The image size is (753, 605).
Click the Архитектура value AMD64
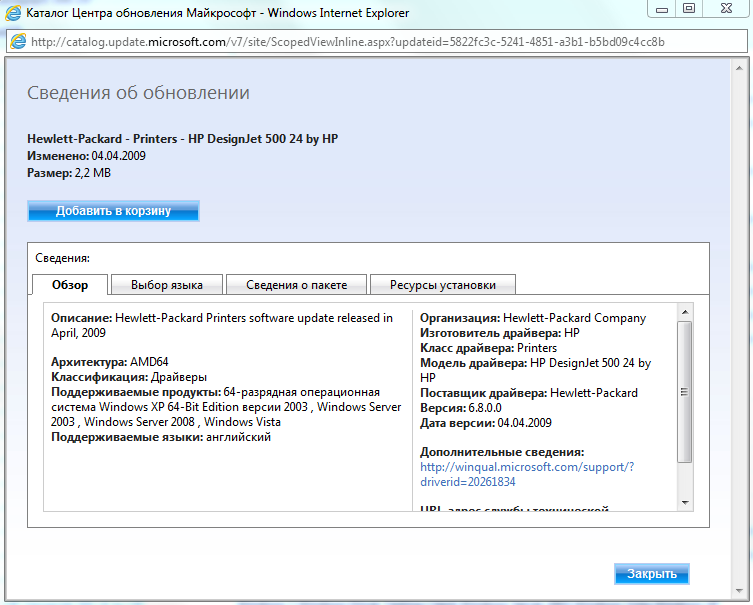(149, 362)
